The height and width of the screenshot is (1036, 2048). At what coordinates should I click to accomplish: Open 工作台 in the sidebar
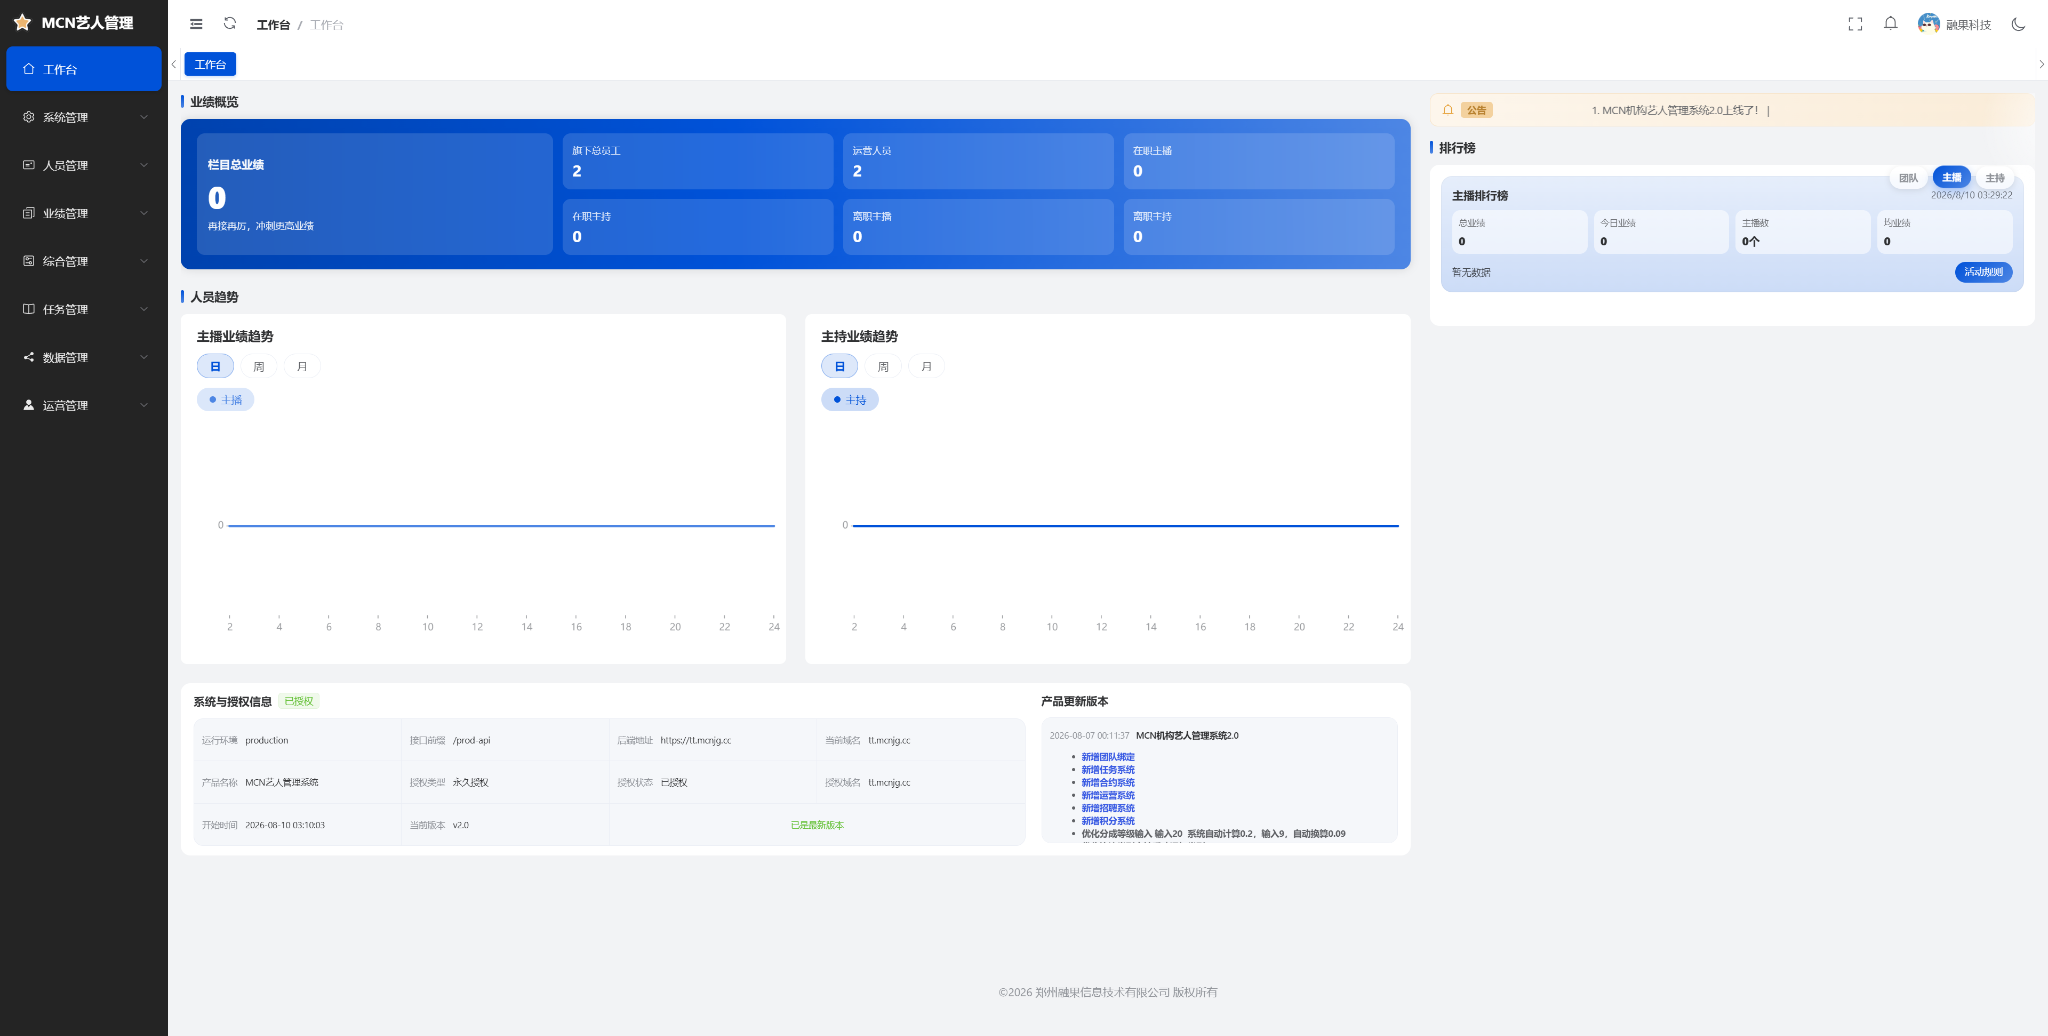click(x=84, y=69)
